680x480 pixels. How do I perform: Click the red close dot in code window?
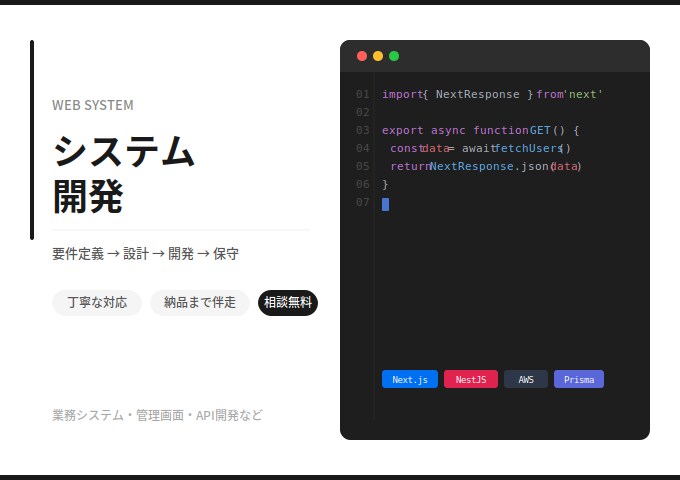tap(362, 56)
